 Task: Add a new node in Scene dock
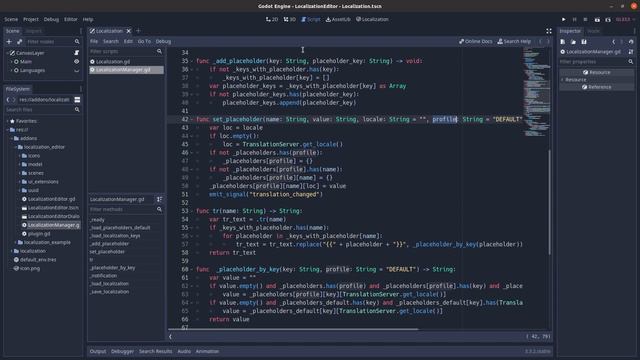[x=9, y=42]
